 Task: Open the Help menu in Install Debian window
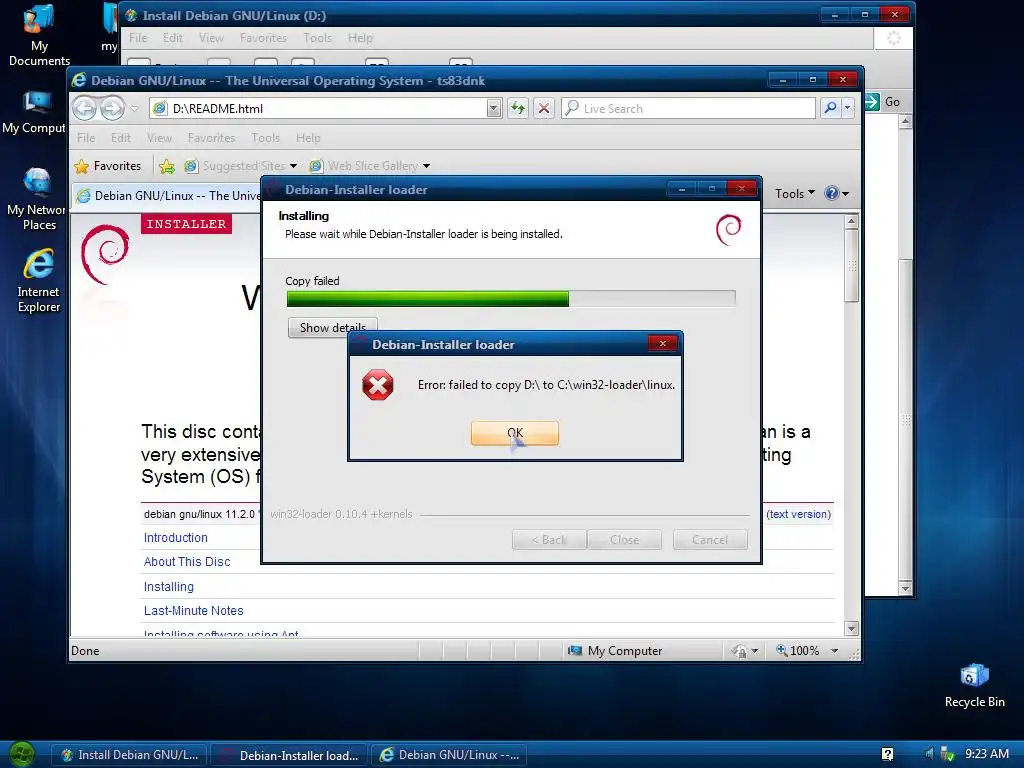click(360, 38)
